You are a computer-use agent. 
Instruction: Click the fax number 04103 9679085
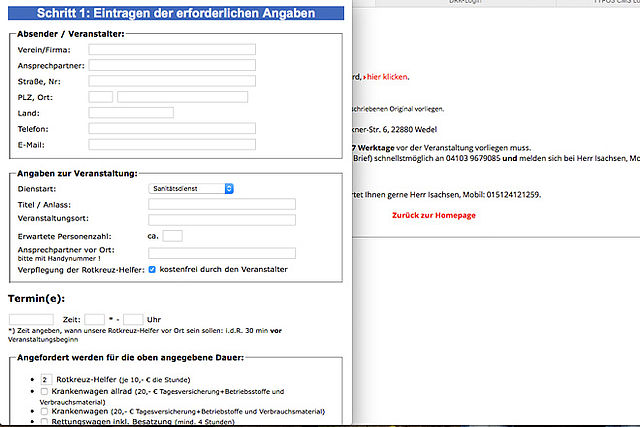coord(473,158)
